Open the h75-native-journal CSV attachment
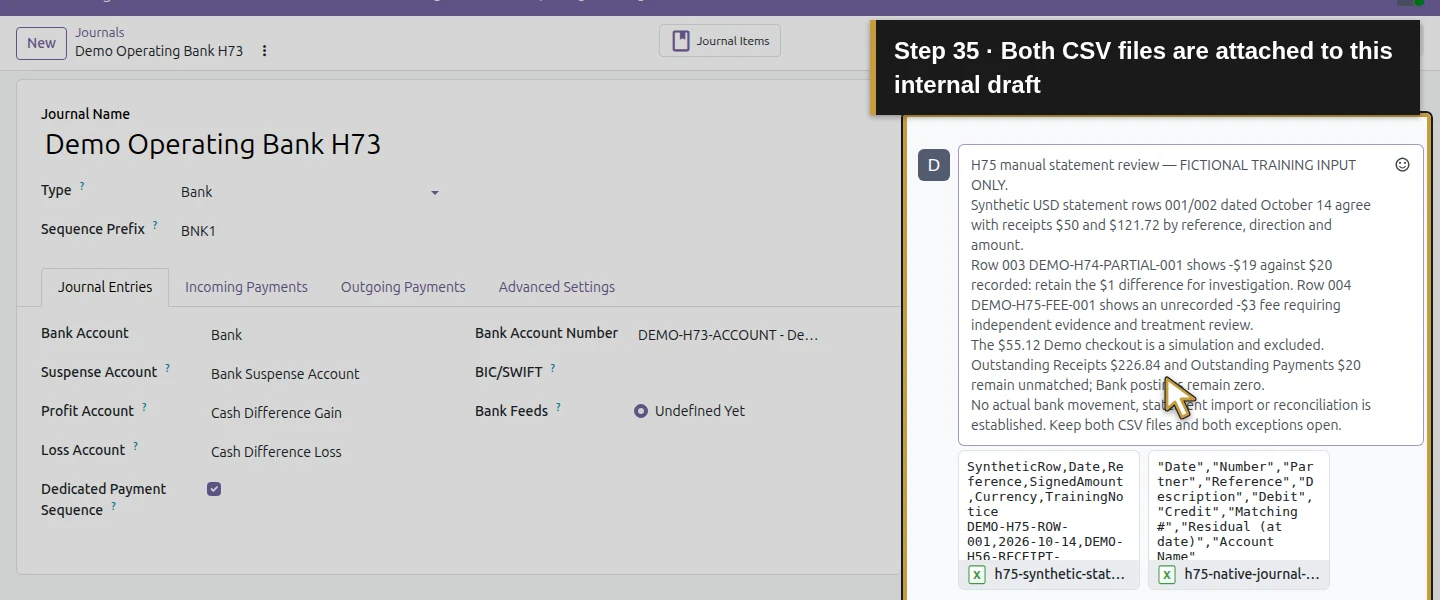Screen dimensions: 1440x600 click(1238, 519)
